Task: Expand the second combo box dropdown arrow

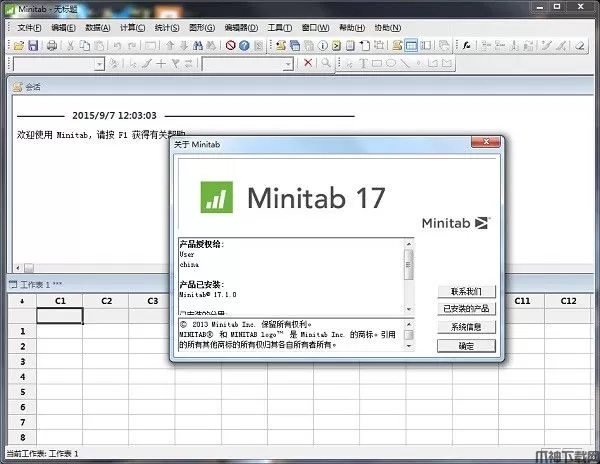Action: (290, 63)
